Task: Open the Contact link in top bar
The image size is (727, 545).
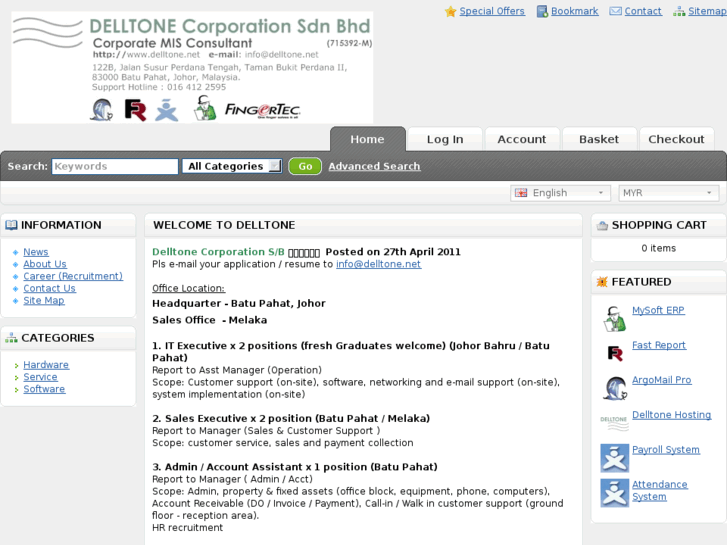Action: (643, 11)
